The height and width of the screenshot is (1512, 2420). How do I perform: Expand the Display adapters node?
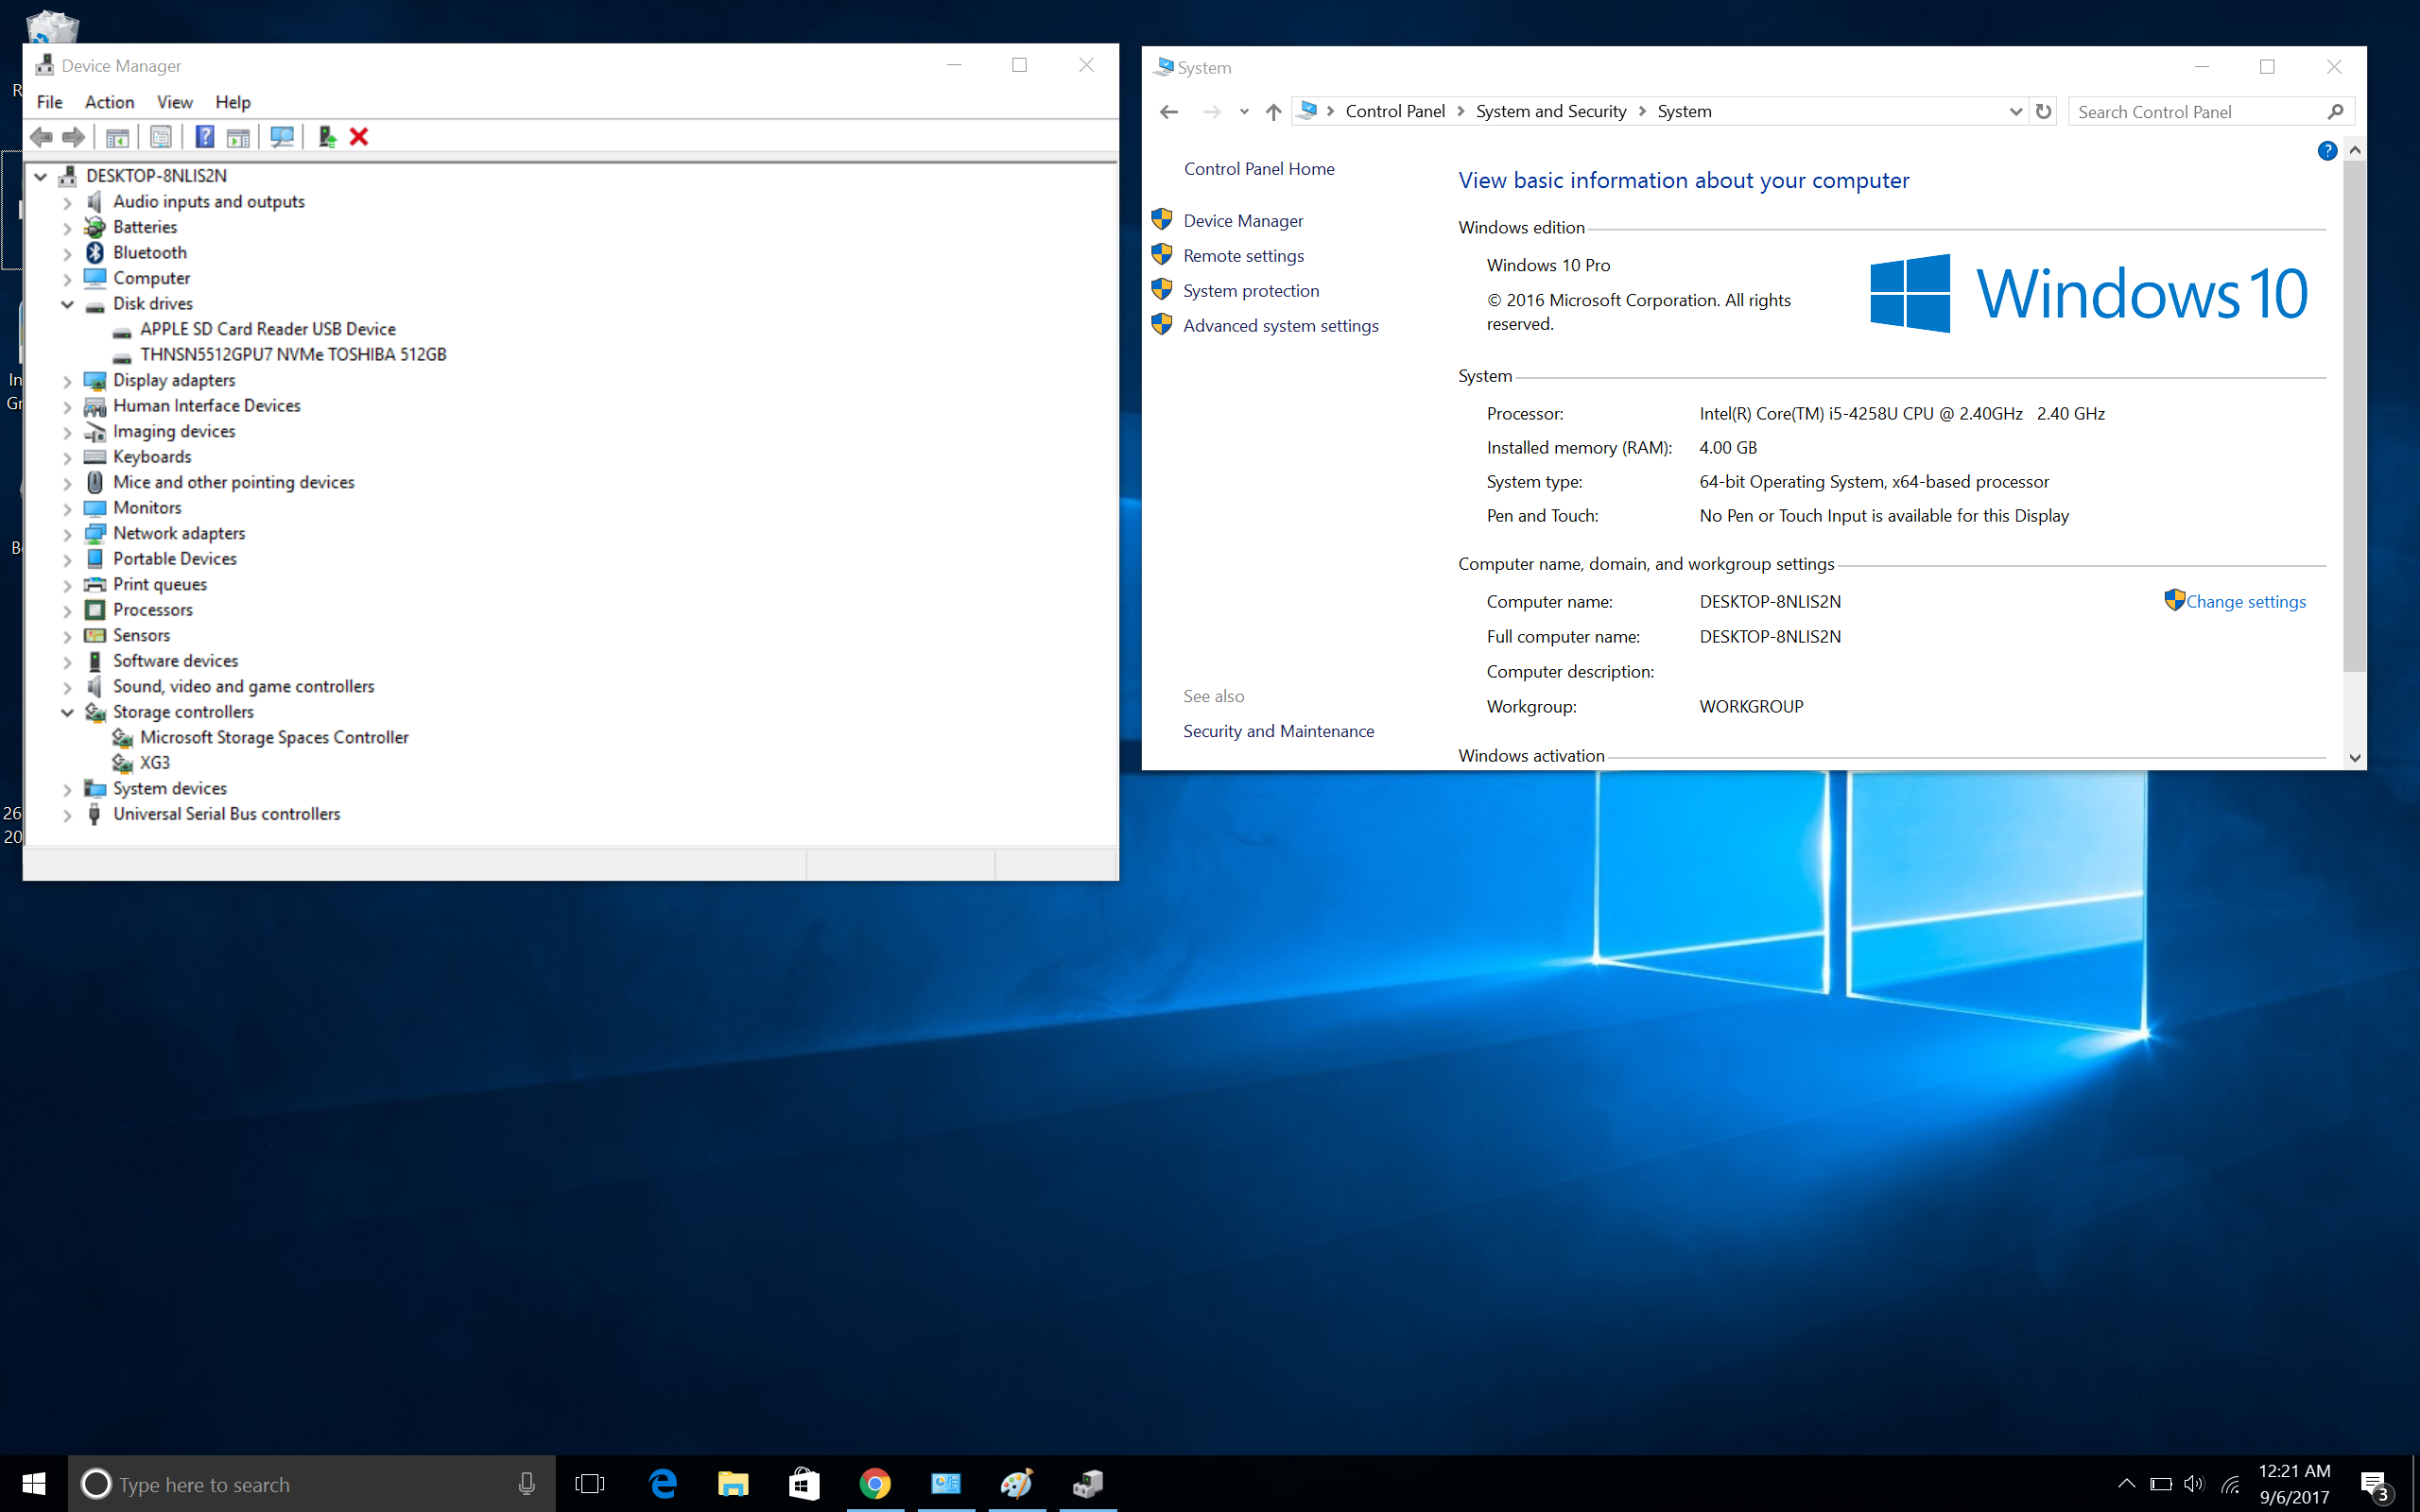click(x=67, y=381)
